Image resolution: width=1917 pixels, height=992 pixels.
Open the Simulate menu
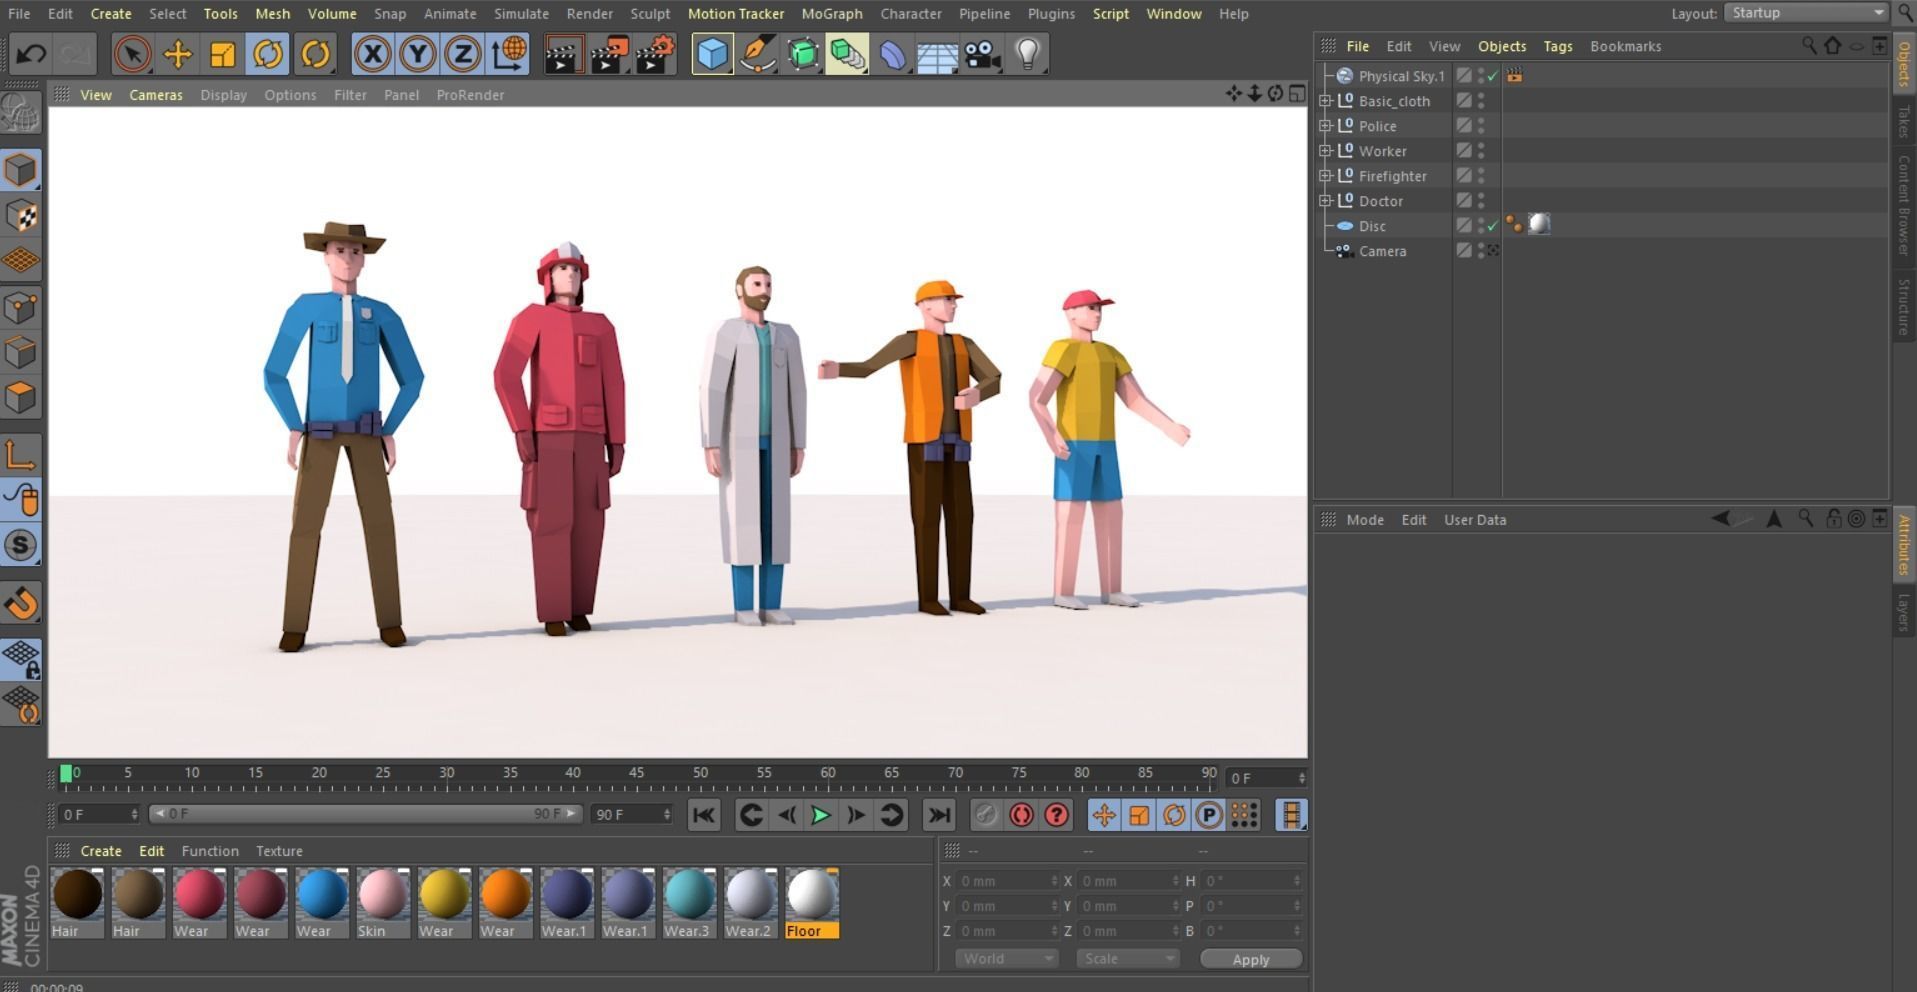click(x=521, y=14)
